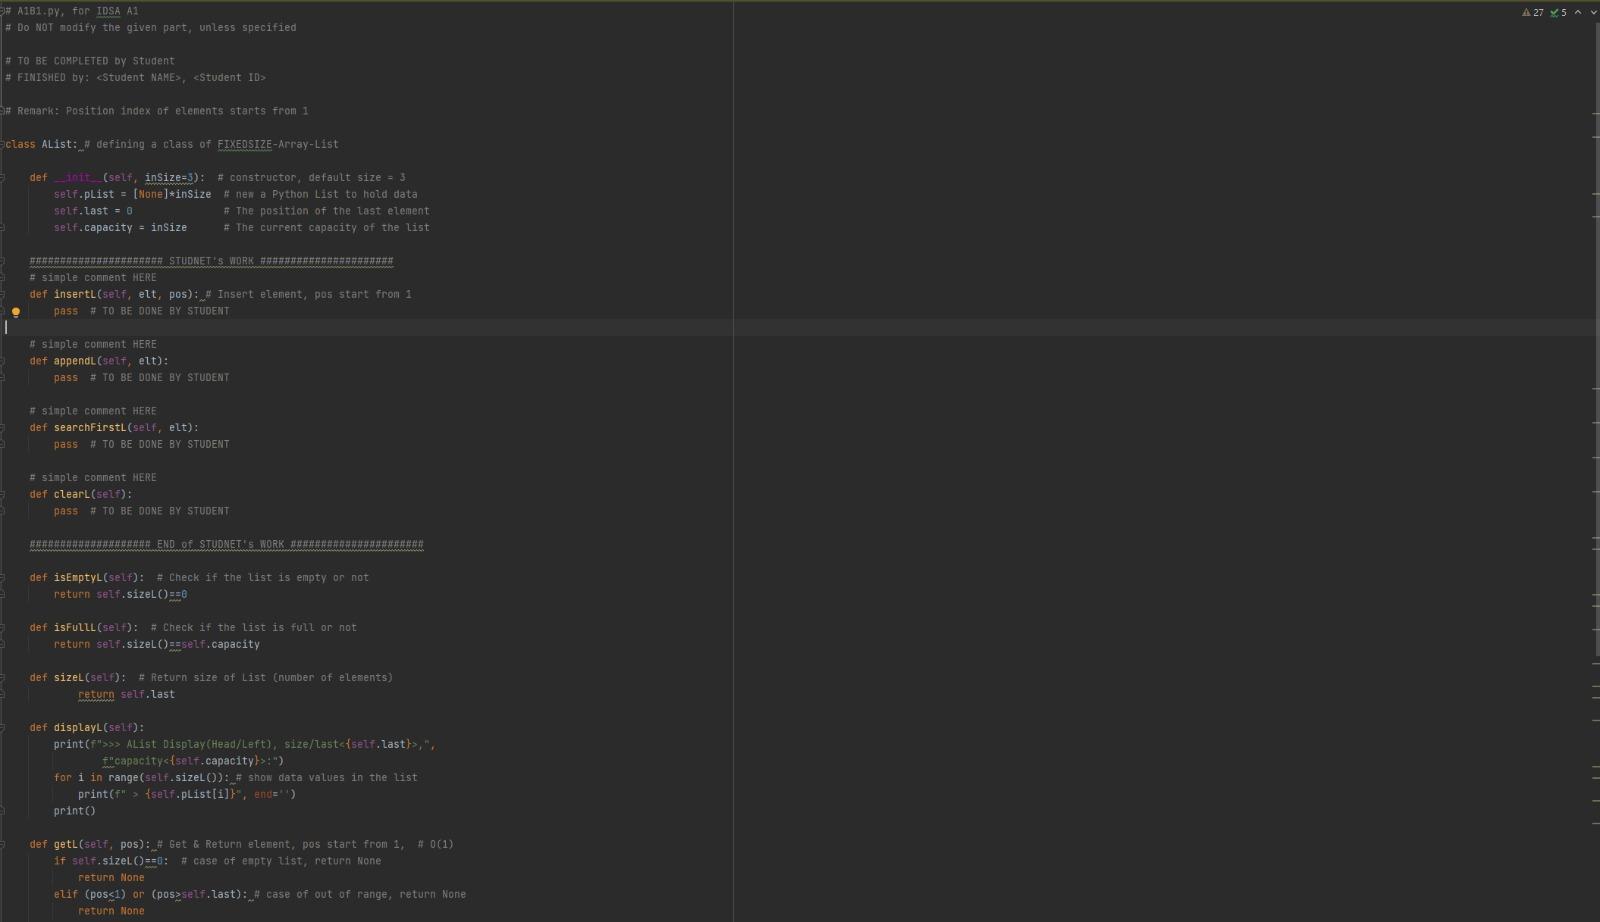The image size is (1600, 922).
Task: Click the 'END of STUDNET's WORK' divider comment
Action: click(226, 545)
